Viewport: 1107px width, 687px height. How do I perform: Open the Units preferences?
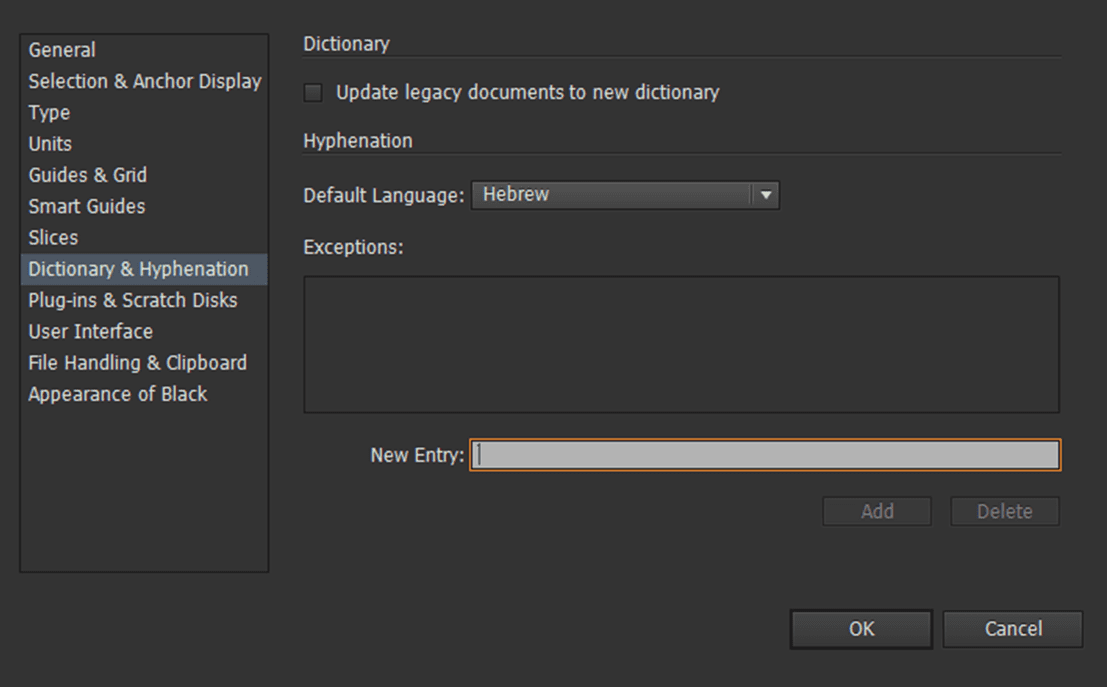point(50,144)
